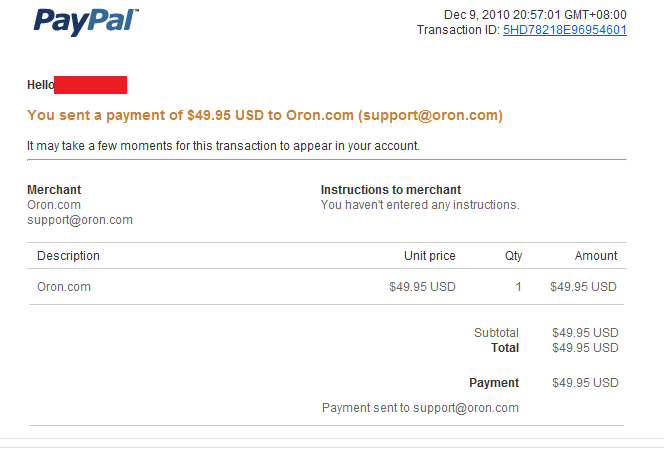Image resolution: width=664 pixels, height=454 pixels.
Task: Click the quantity value 1
Action: [x=518, y=286]
